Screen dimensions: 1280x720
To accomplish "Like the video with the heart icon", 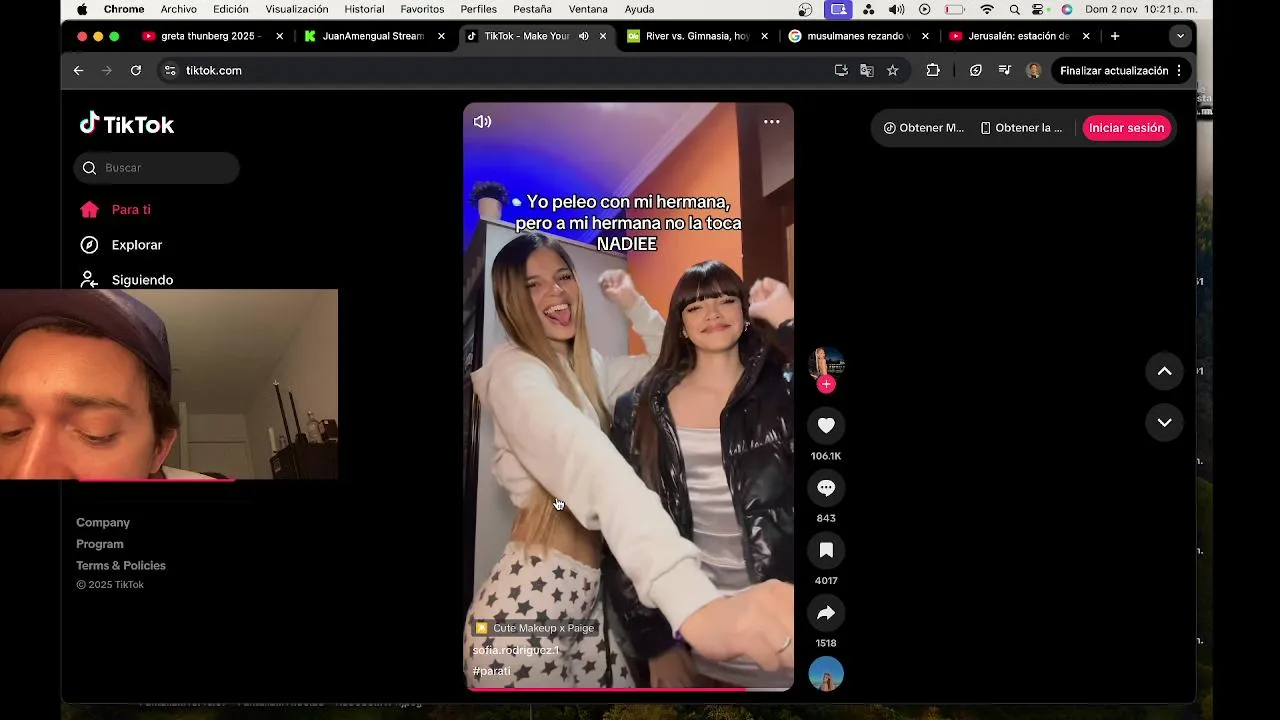I will [826, 425].
